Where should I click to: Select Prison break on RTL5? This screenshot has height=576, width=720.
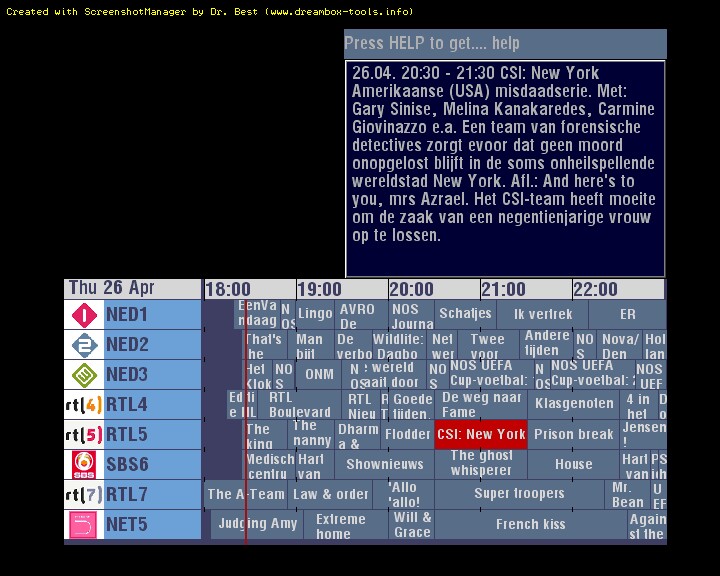(574, 435)
